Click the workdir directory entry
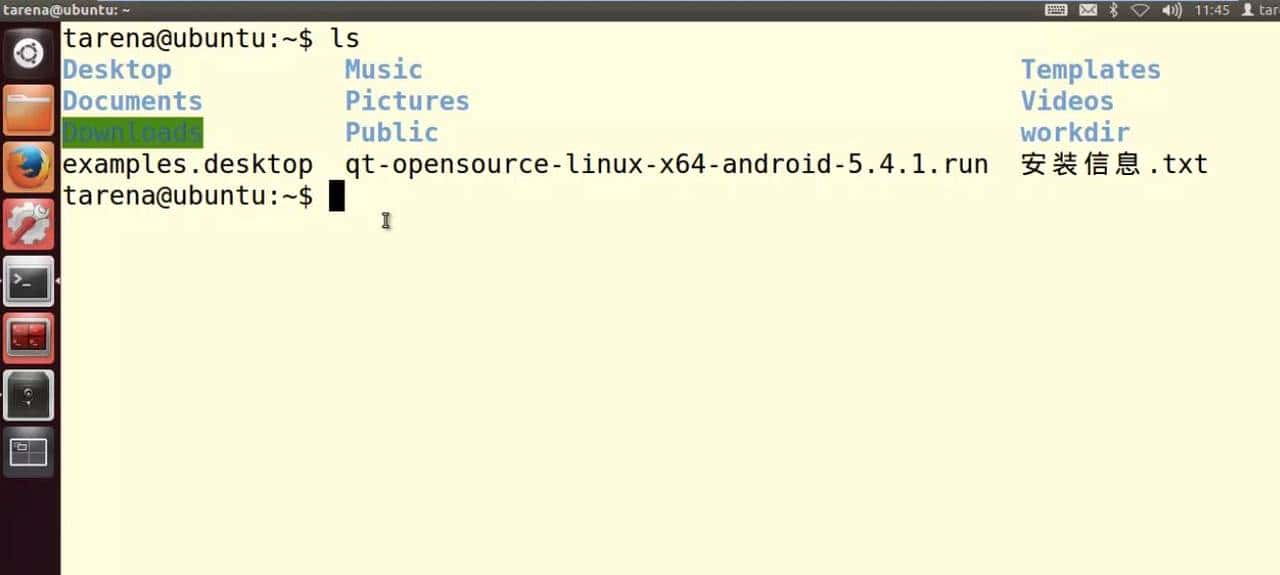 (1075, 133)
